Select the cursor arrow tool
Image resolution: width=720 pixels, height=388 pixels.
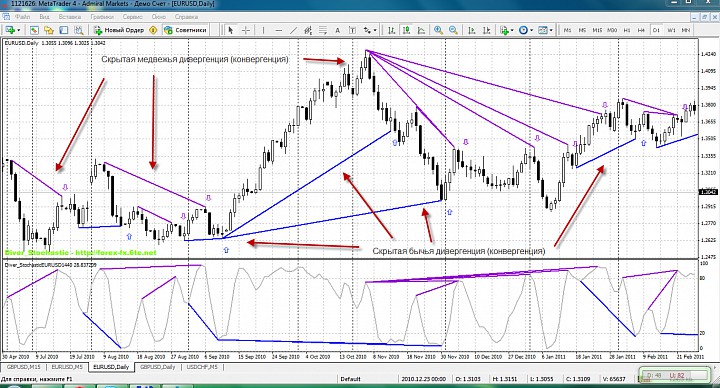tap(231, 30)
